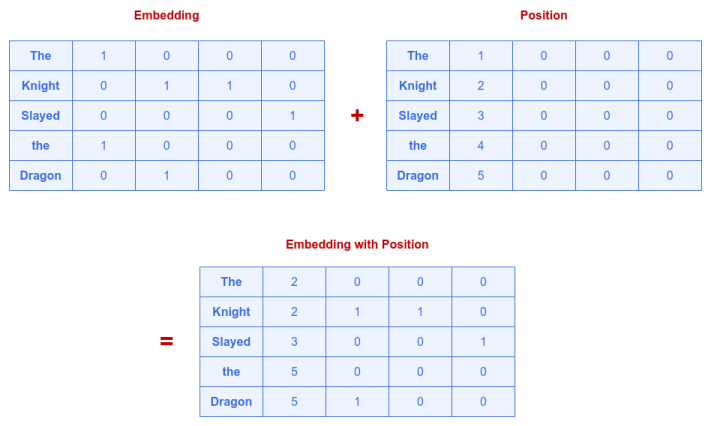
Task: Click the value 3 in Position table
Action: 481,116
